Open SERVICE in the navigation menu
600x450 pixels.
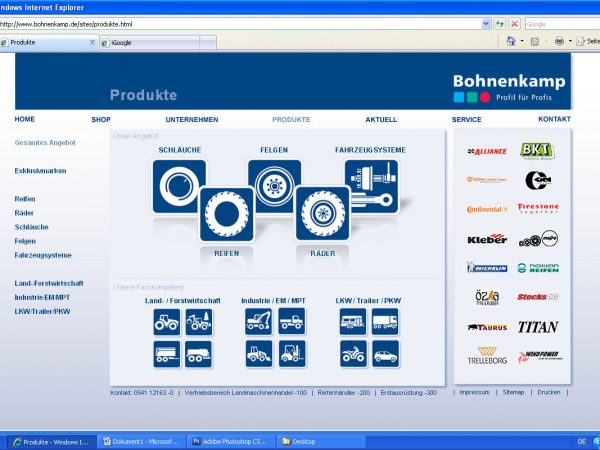466,119
